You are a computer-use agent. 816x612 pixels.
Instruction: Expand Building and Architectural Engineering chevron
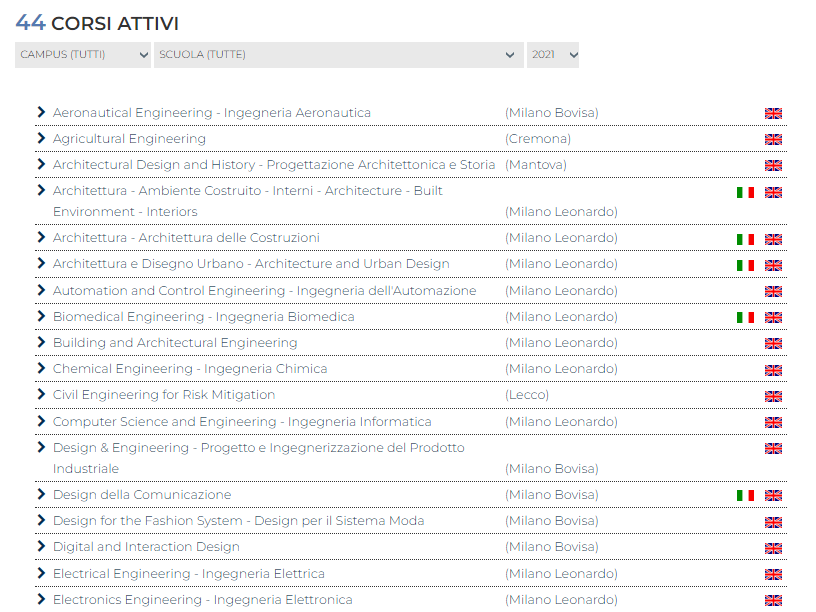(x=42, y=342)
